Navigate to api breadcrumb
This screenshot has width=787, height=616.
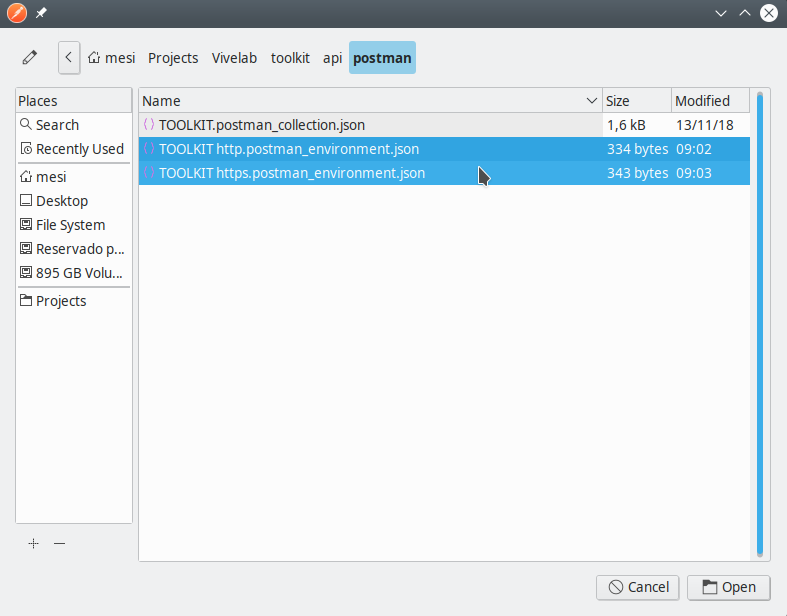(x=332, y=58)
